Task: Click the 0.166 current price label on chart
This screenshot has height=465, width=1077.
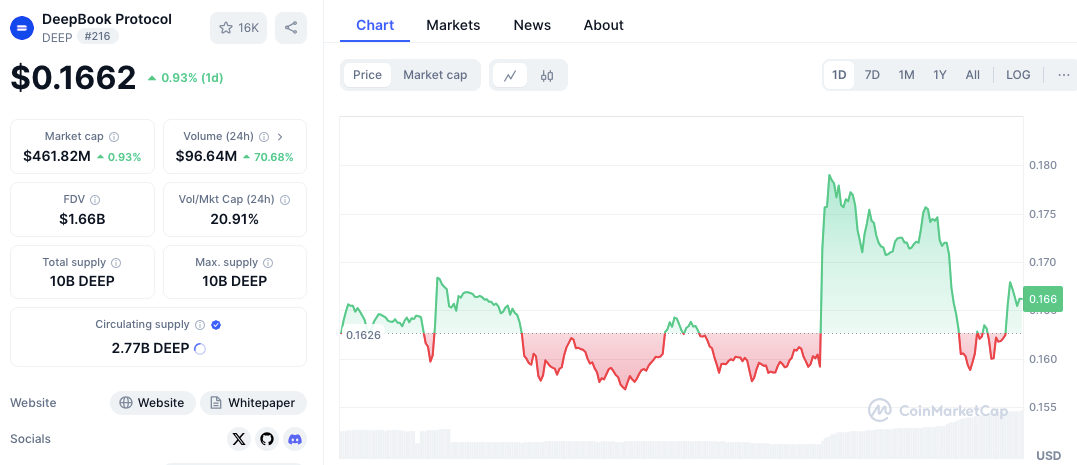Action: [x=1043, y=299]
